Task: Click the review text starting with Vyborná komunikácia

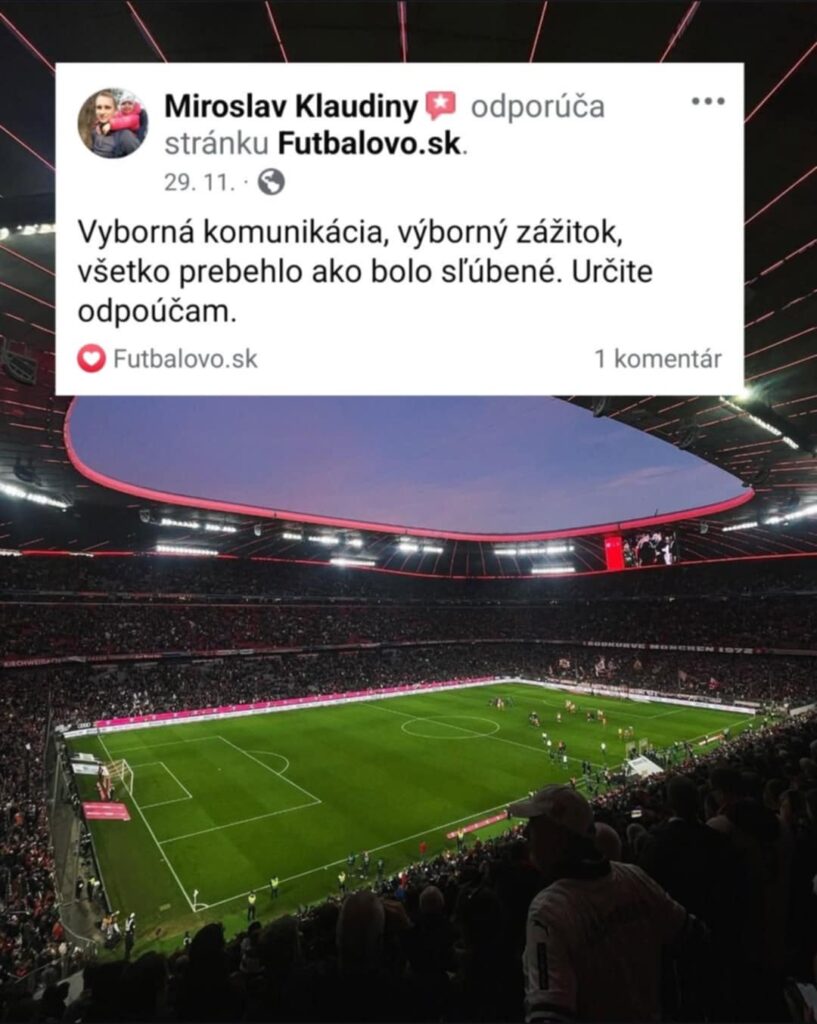Action: pos(365,273)
